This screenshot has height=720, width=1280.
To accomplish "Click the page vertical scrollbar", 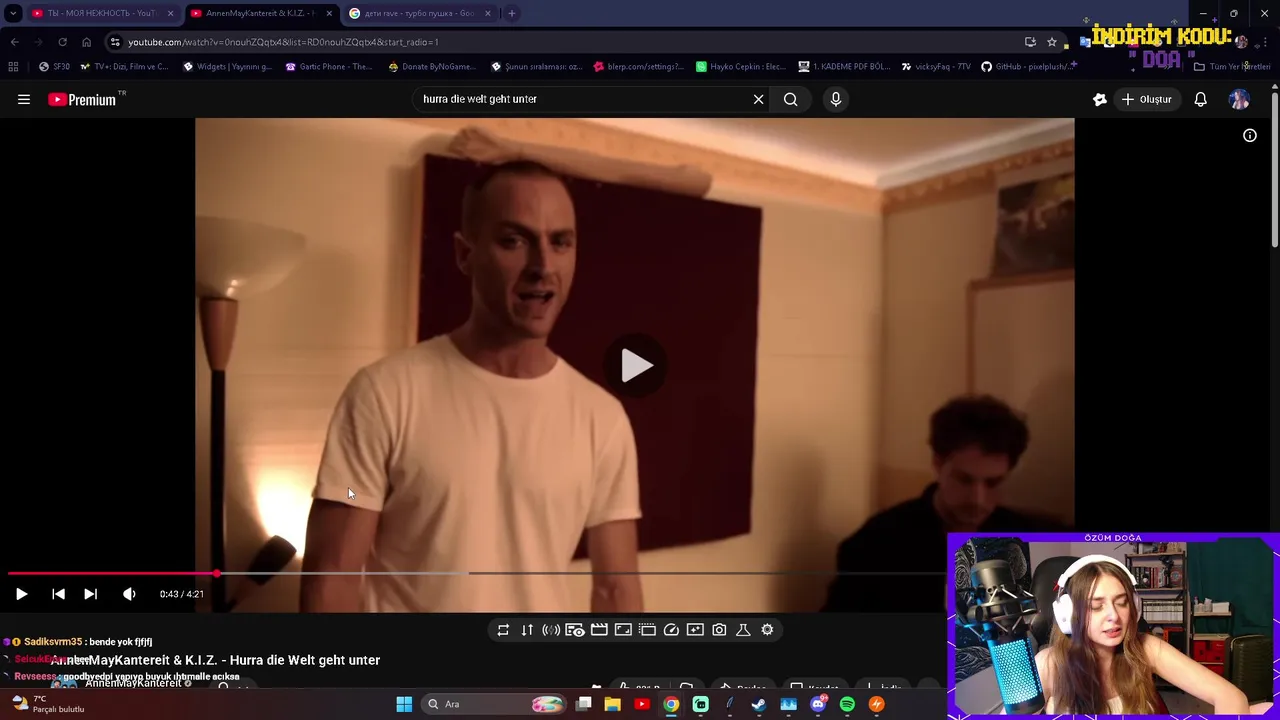I will point(1274,168).
